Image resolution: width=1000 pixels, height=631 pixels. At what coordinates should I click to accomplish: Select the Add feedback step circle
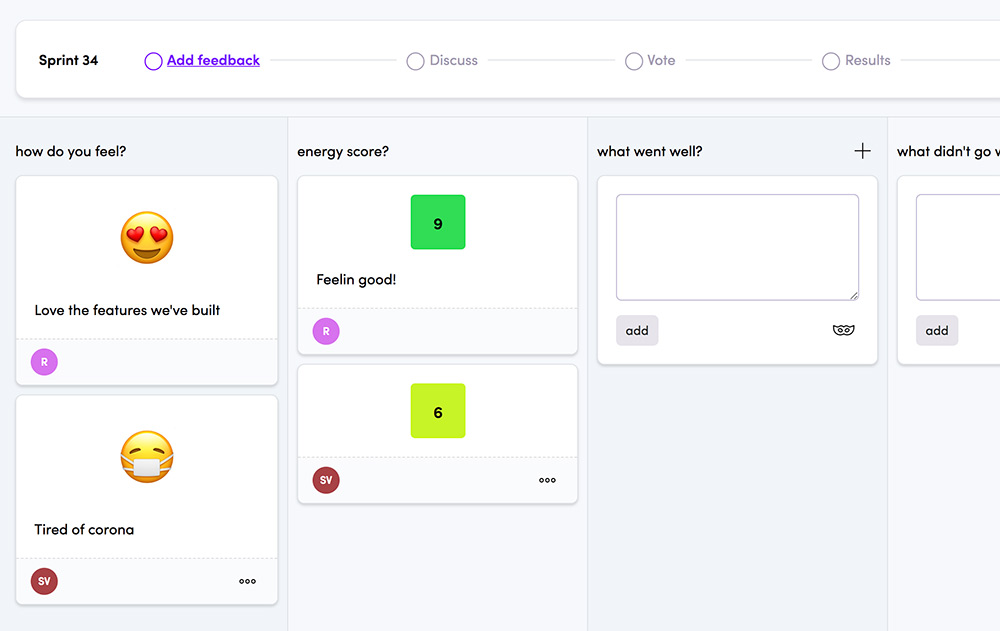click(x=153, y=61)
